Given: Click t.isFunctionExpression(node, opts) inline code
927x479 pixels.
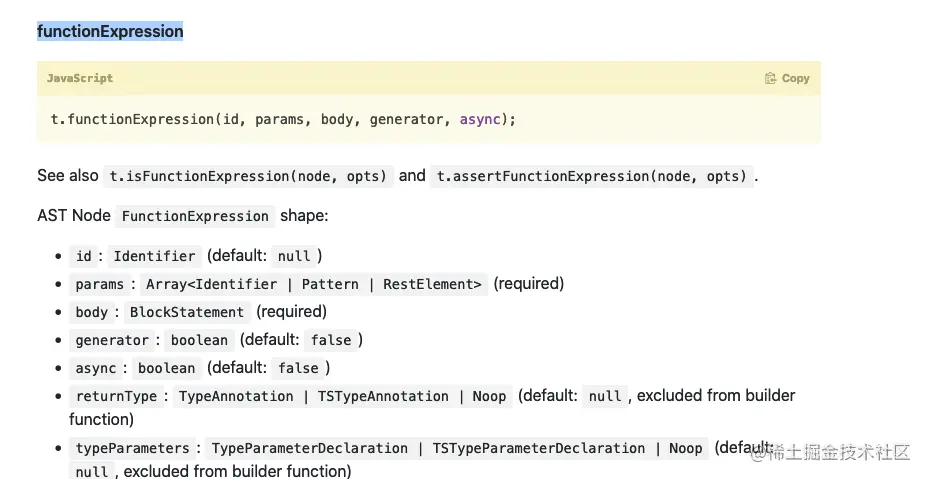Looking at the screenshot, I should click(247, 176).
